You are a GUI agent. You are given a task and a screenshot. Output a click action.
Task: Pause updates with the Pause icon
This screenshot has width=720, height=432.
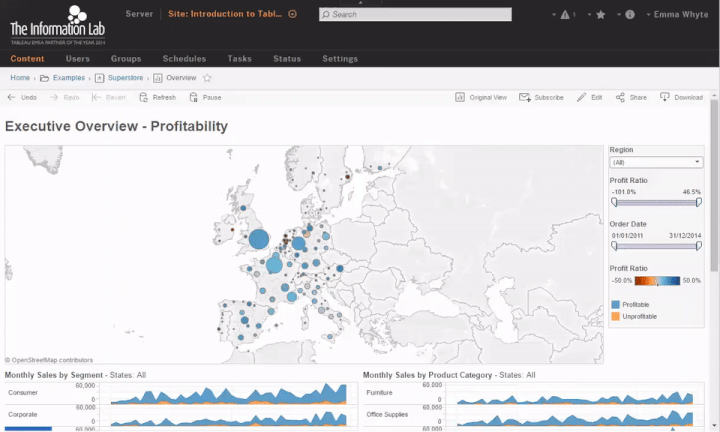(193, 97)
